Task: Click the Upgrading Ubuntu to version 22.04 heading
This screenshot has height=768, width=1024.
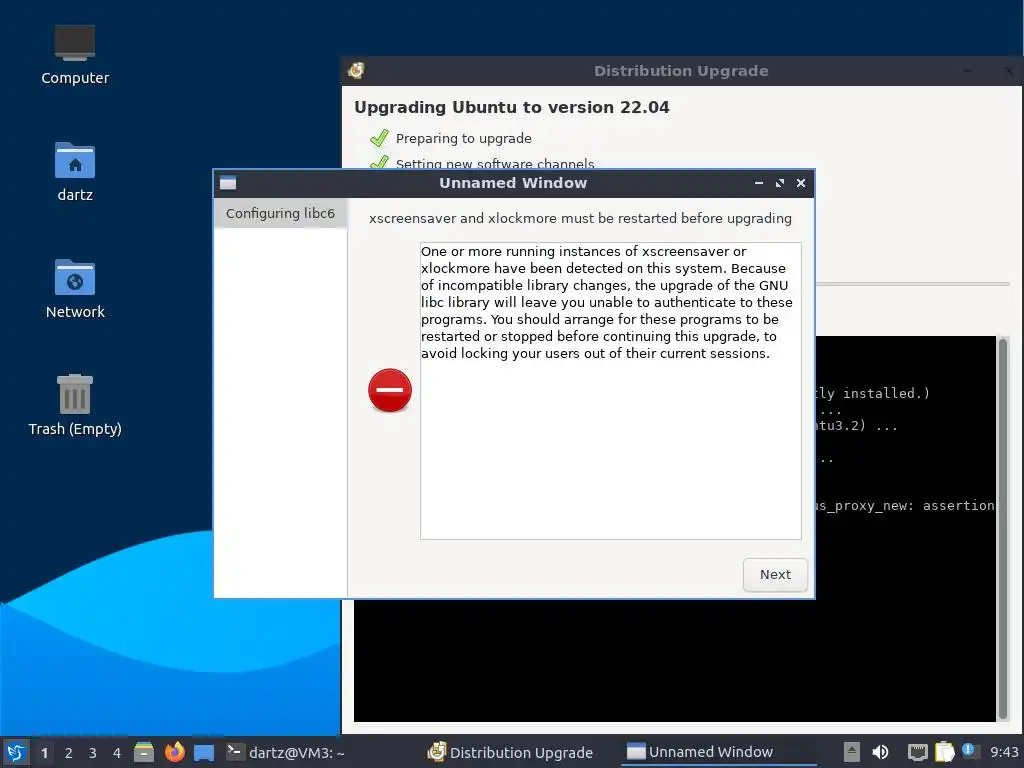Action: 512,107
